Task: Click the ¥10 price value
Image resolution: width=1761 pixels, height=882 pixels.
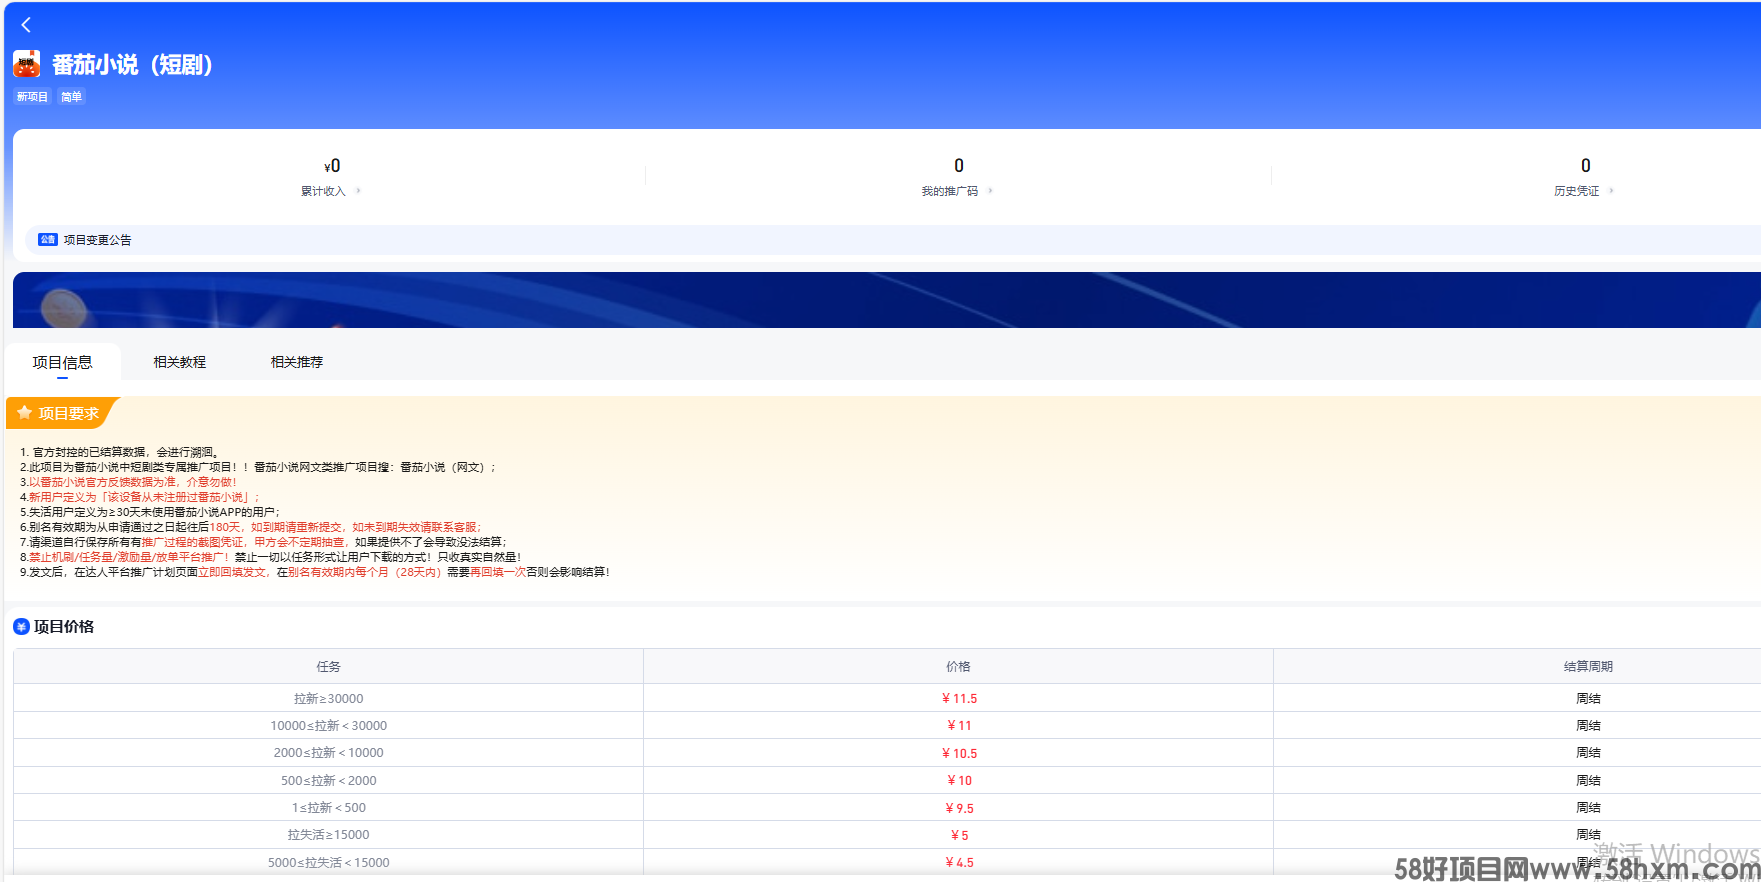Action: click(x=959, y=780)
